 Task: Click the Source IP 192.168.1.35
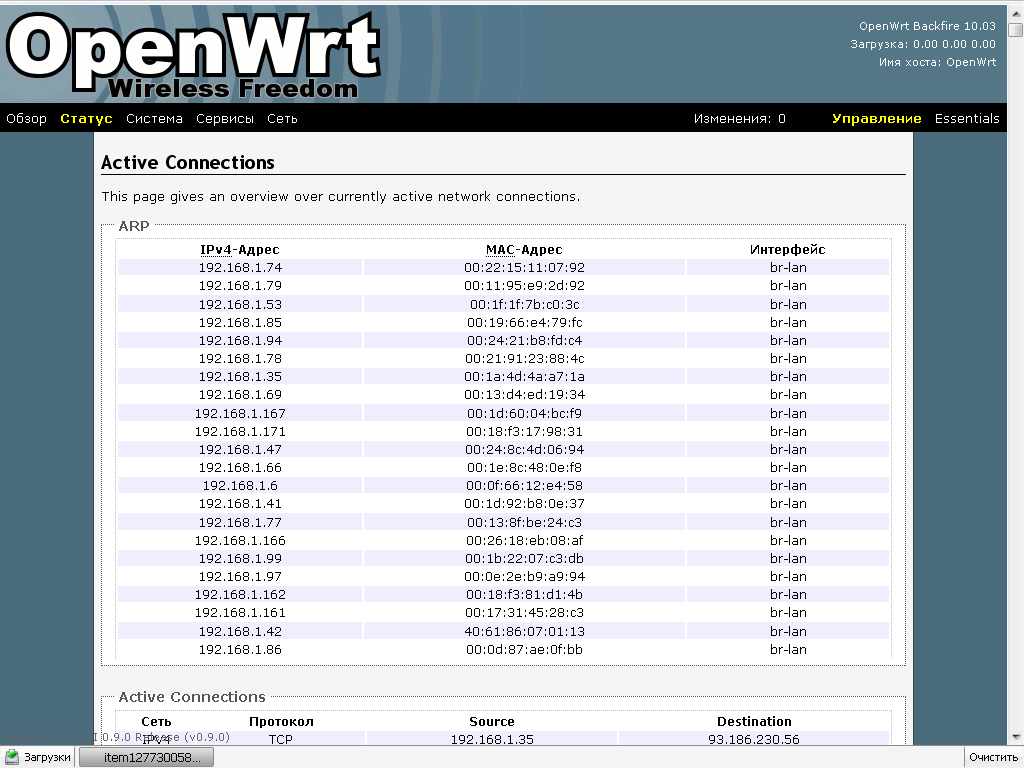tap(491, 740)
